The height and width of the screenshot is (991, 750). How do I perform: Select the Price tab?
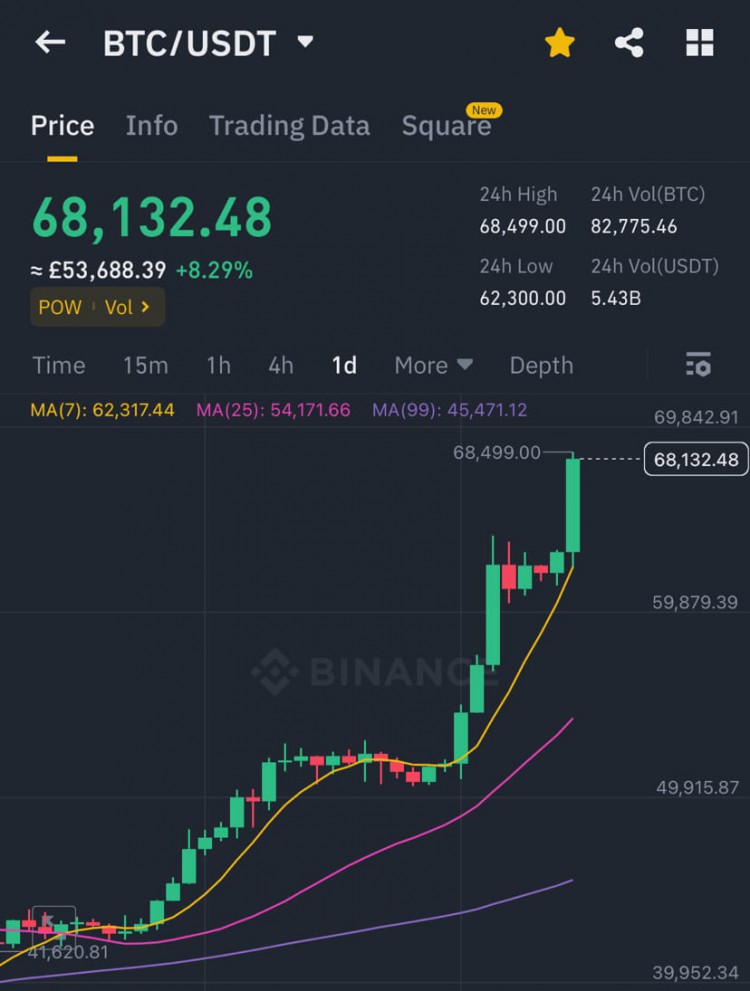(x=63, y=125)
